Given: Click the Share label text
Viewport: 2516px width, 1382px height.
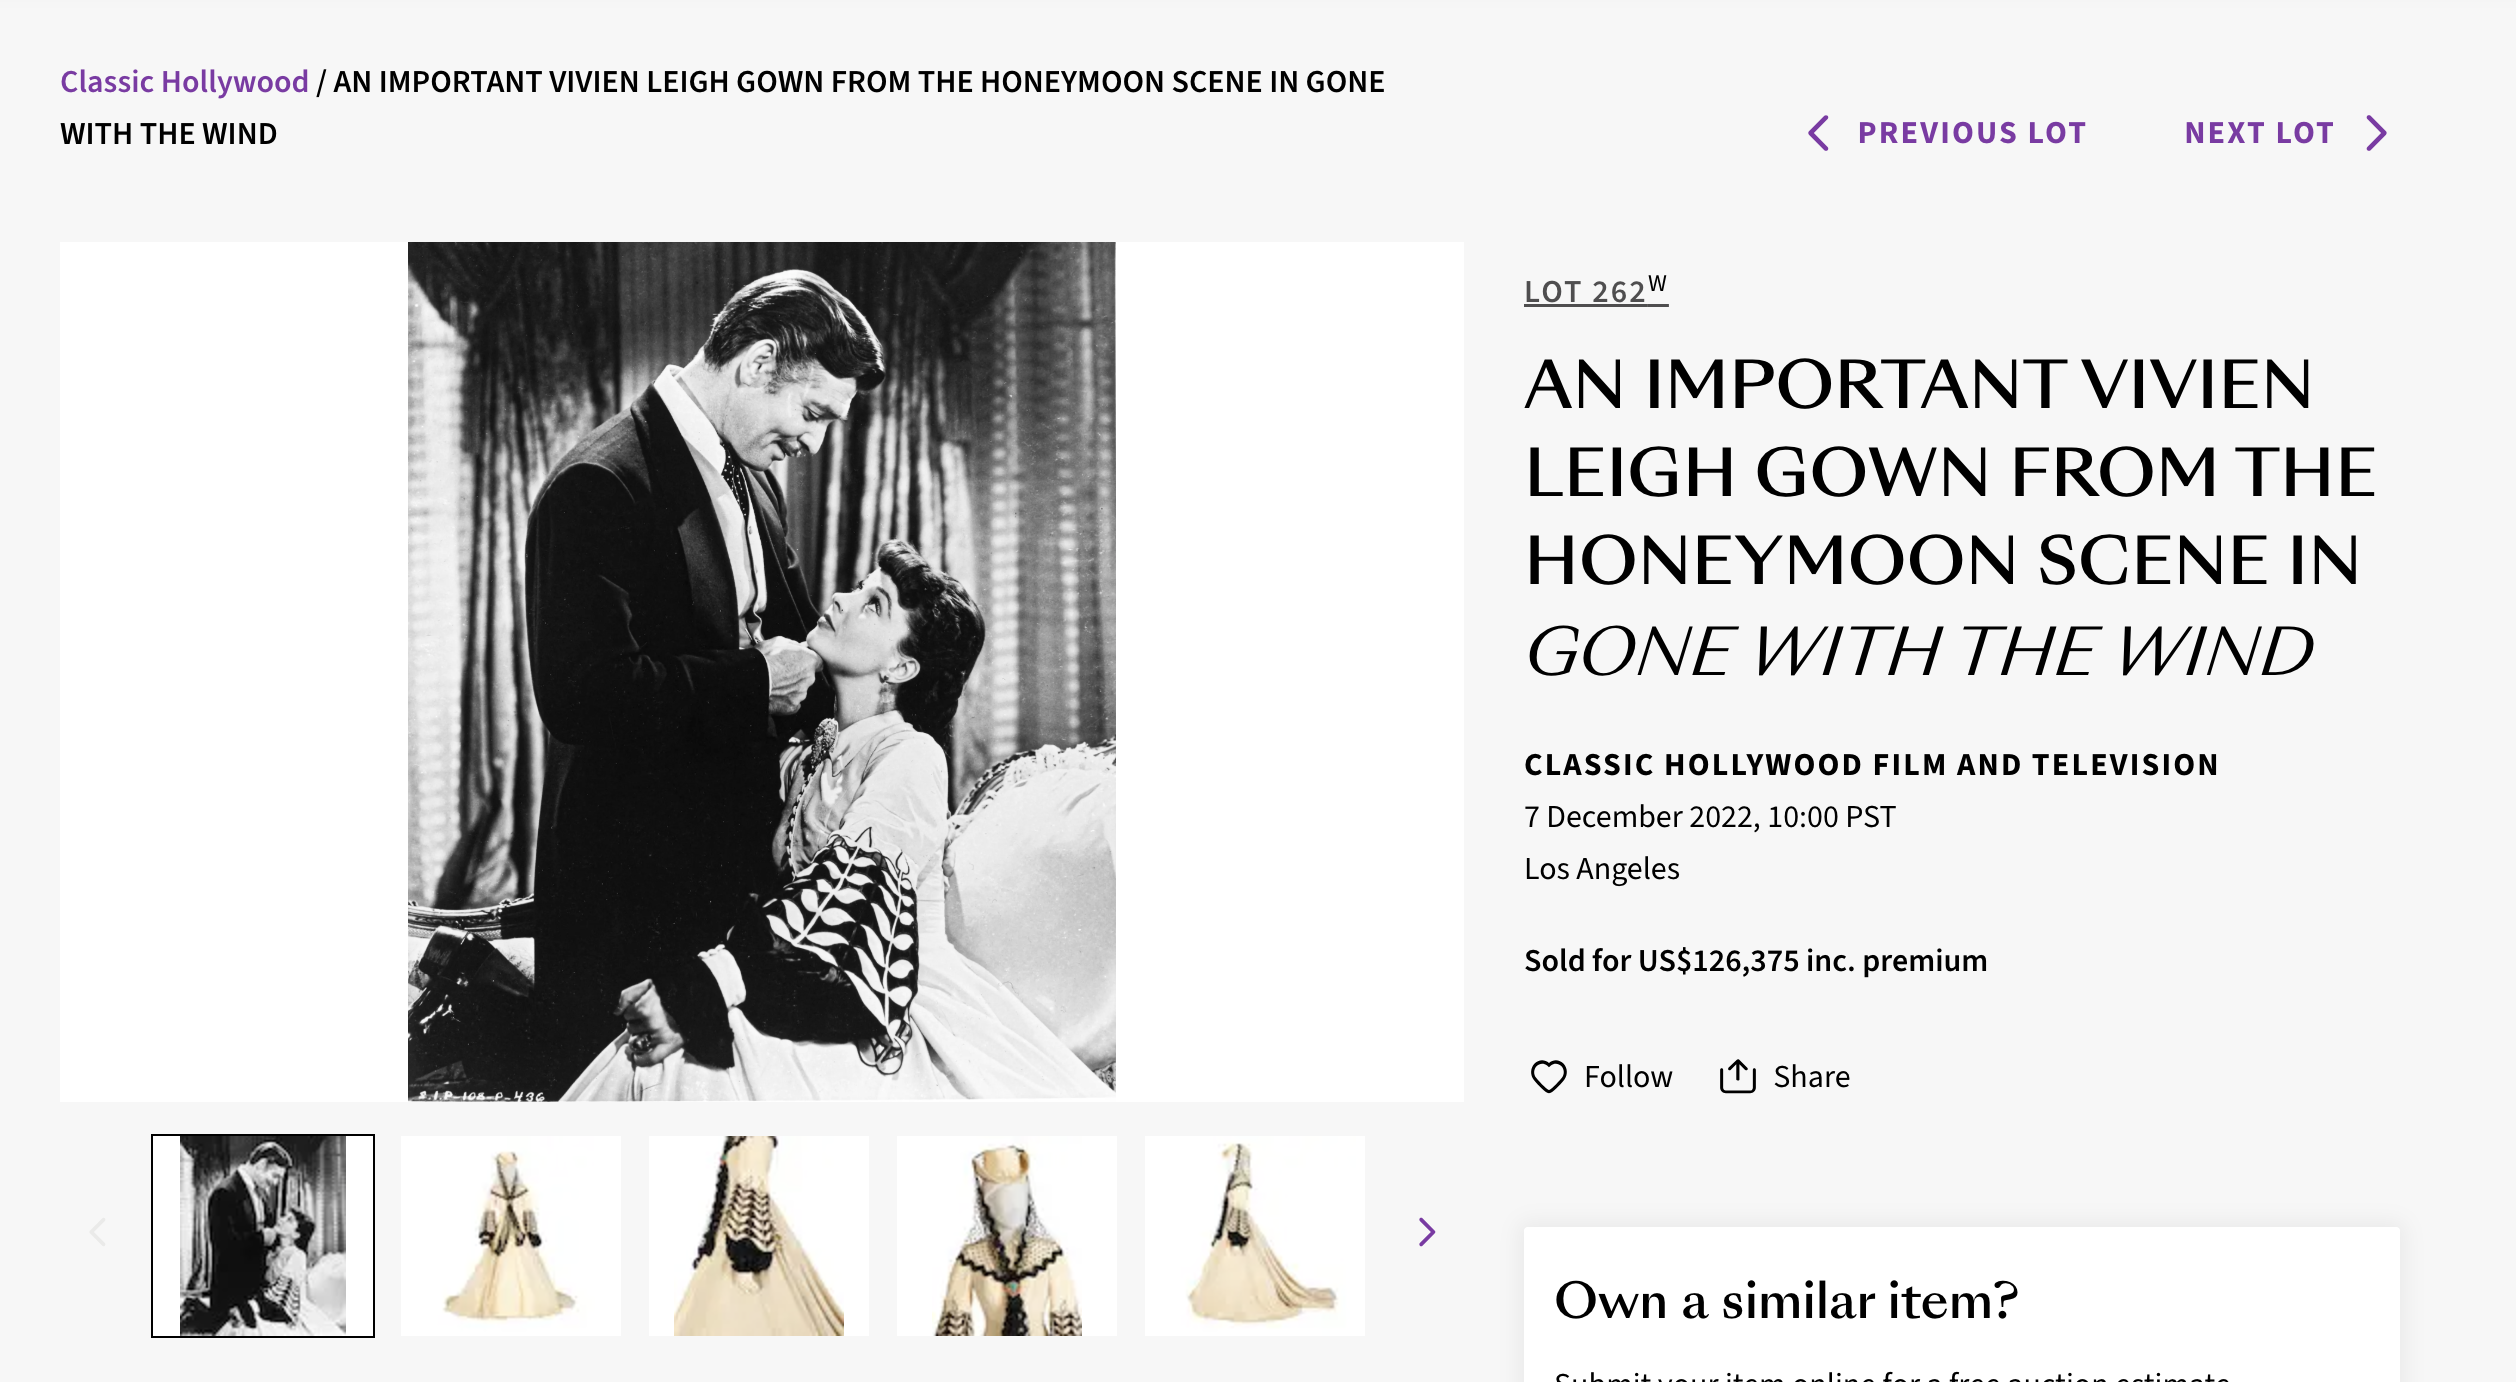Looking at the screenshot, I should (1811, 1077).
